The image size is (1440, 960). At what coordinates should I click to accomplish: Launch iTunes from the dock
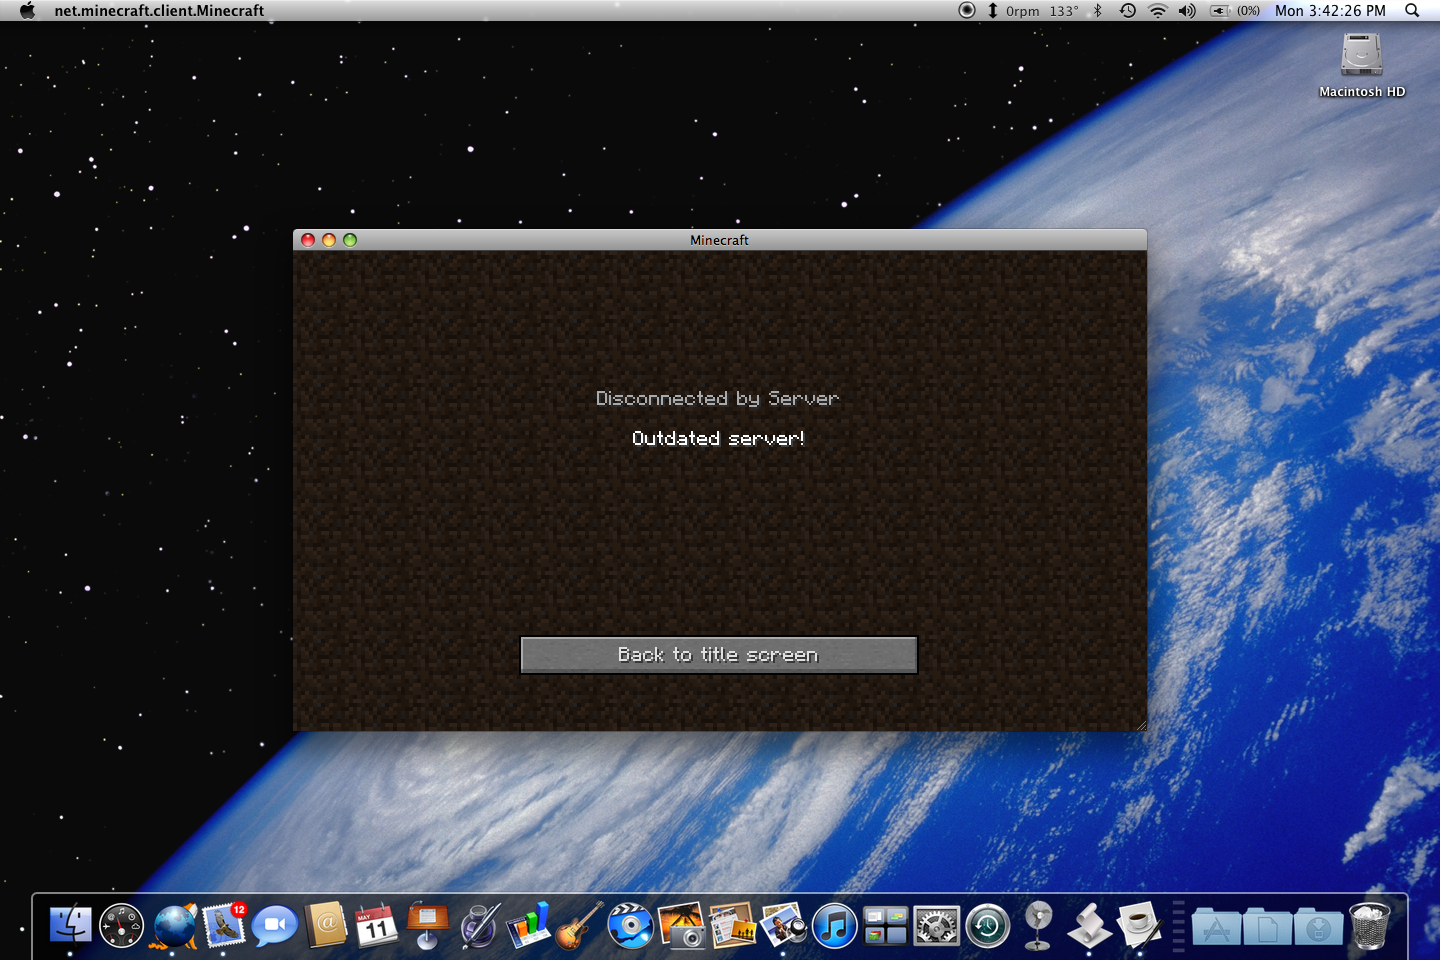[x=835, y=925]
